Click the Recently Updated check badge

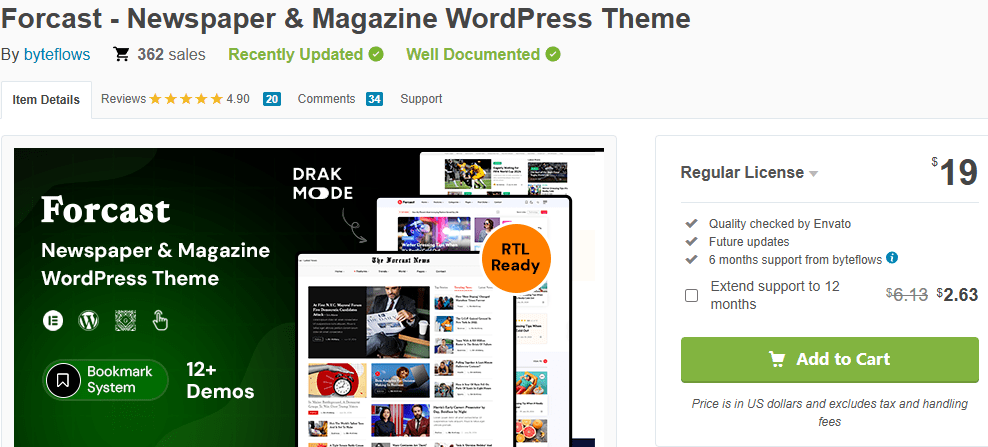[376, 55]
